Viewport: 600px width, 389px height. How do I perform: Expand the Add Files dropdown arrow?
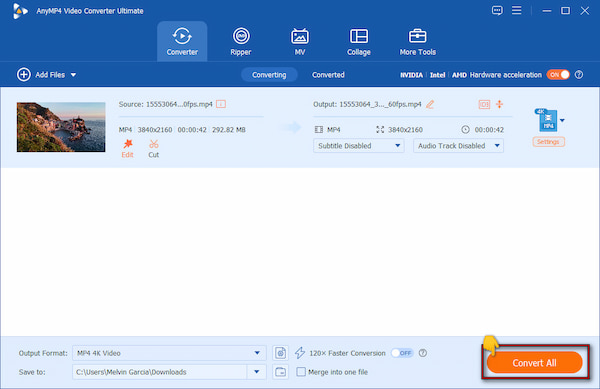point(73,75)
